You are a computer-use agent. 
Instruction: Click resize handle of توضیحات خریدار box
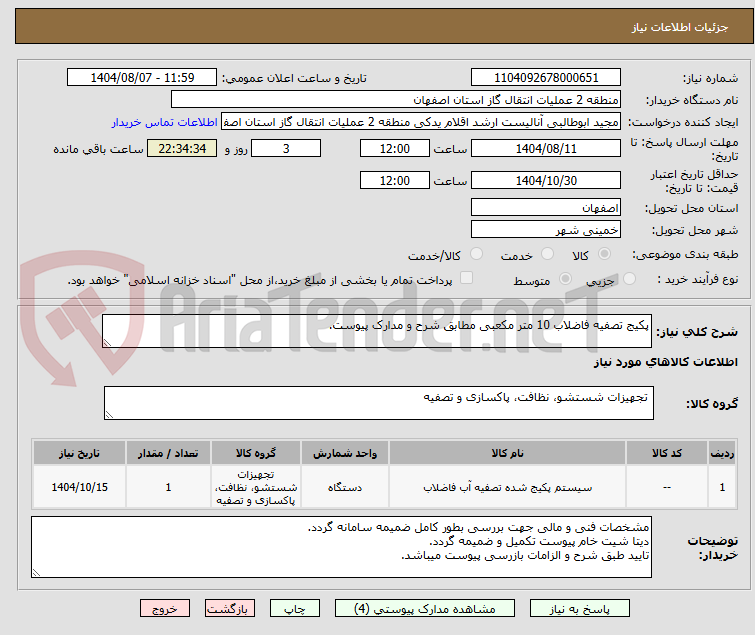click(37, 572)
